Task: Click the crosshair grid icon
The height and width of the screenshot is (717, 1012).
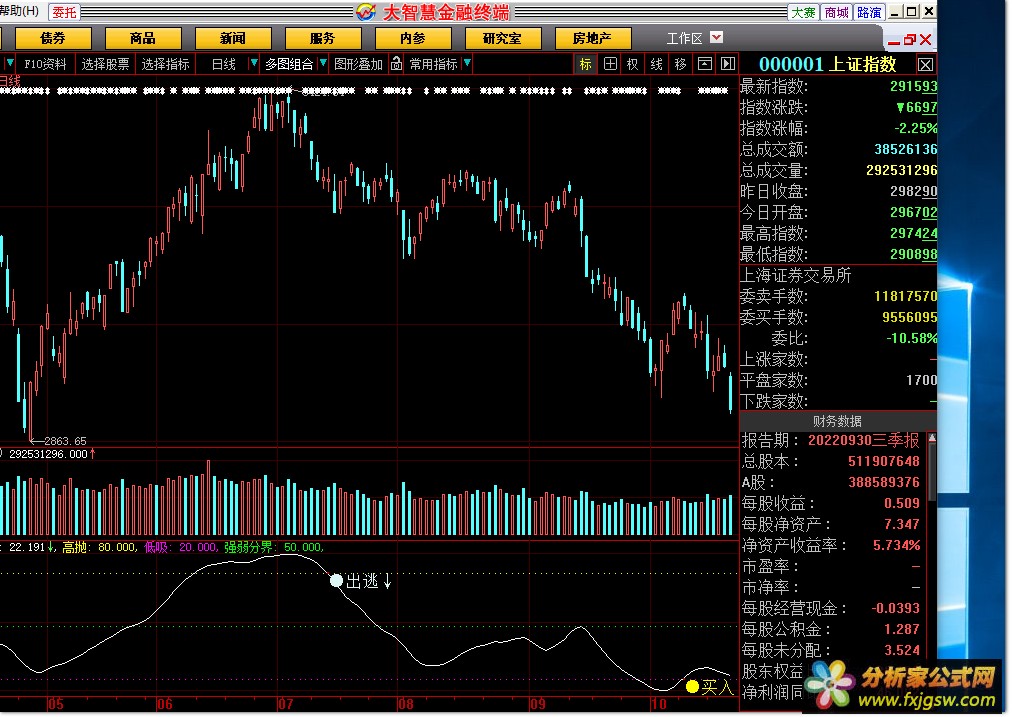Action: pos(610,64)
